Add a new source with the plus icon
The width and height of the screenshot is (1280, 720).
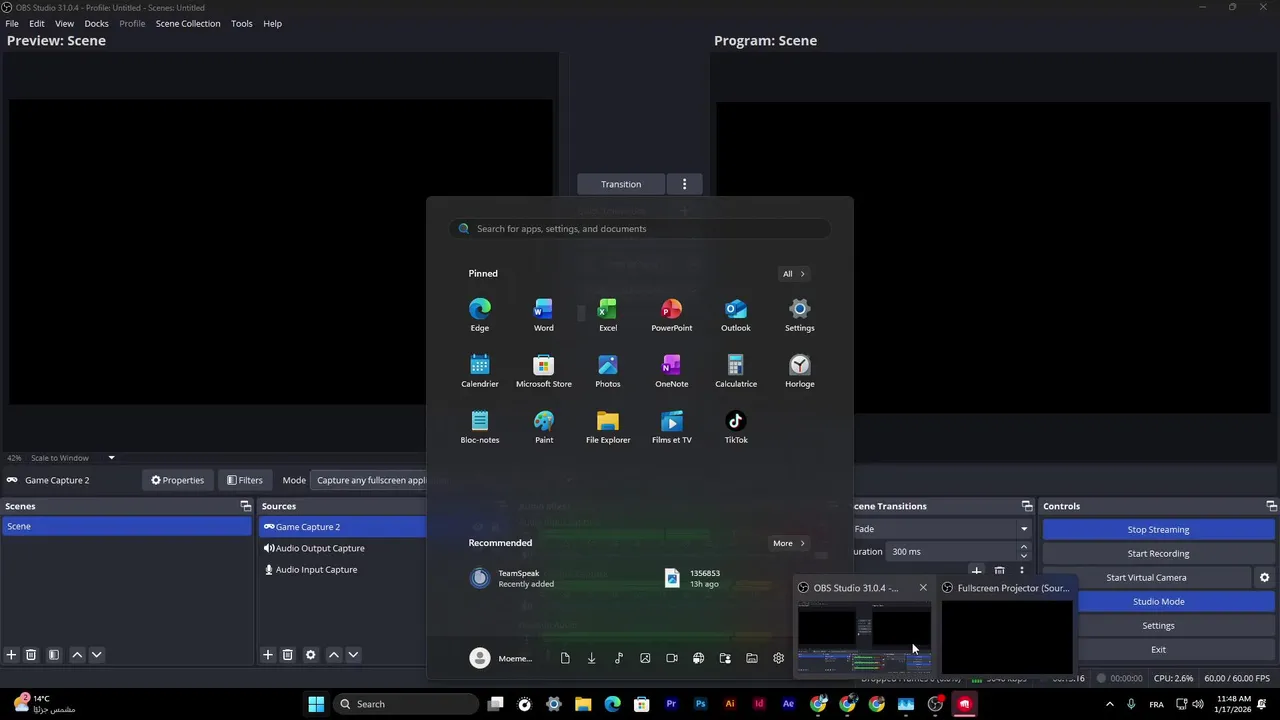[x=268, y=655]
